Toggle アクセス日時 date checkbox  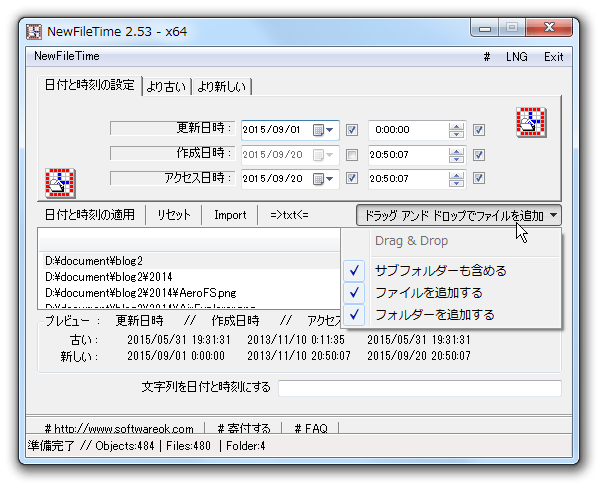click(352, 178)
